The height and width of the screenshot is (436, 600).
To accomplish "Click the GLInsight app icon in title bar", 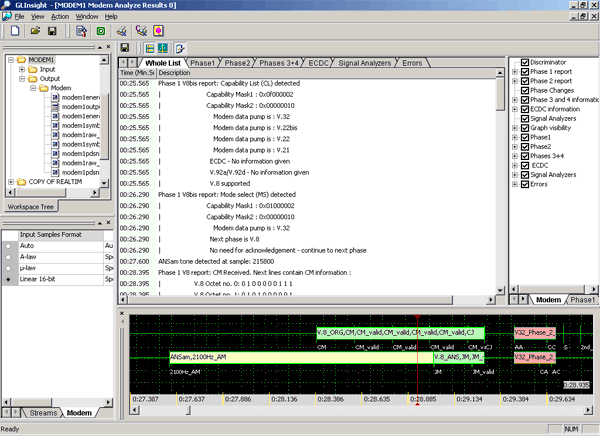I will [x=6, y=5].
